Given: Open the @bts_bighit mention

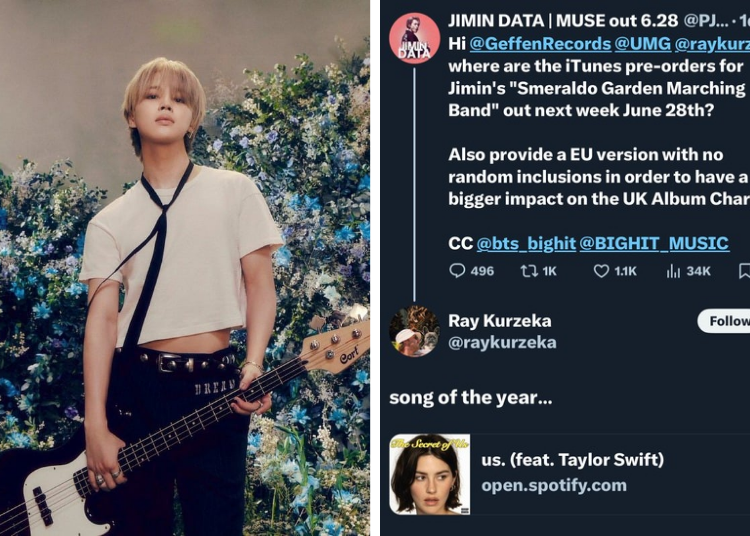Looking at the screenshot, I should point(526,243).
